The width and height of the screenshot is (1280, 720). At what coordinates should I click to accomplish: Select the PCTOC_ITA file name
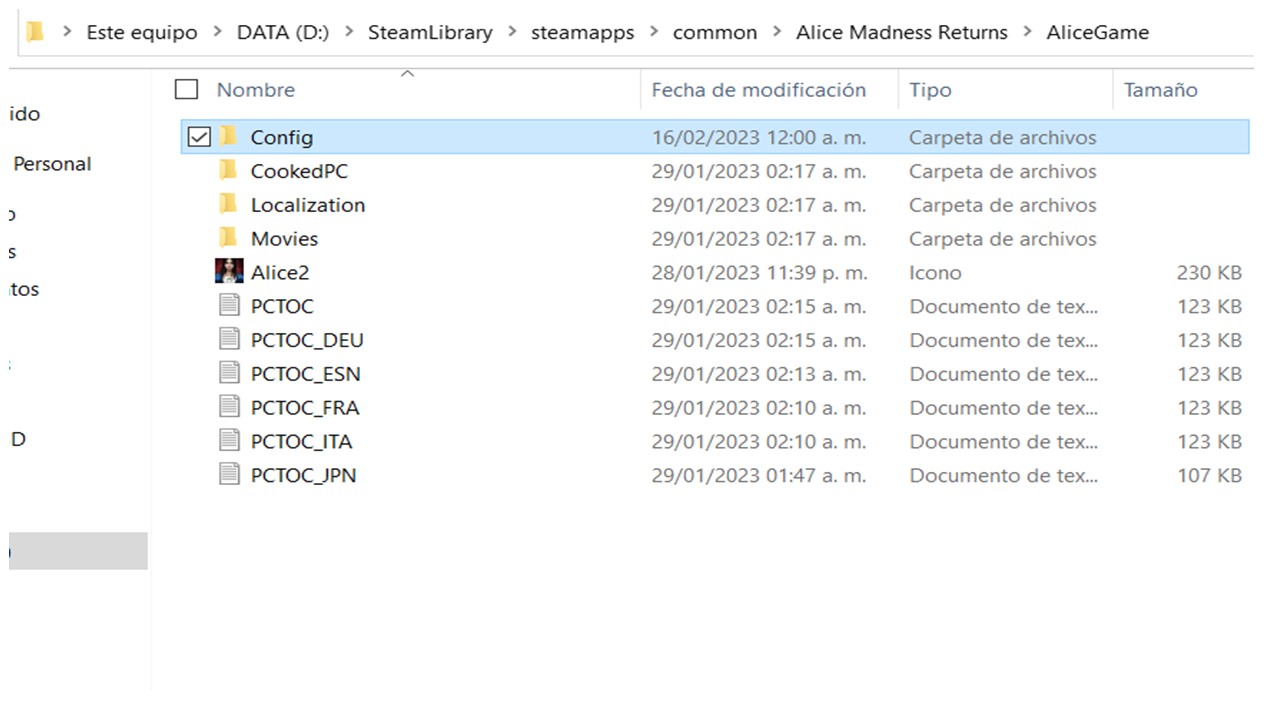302,442
